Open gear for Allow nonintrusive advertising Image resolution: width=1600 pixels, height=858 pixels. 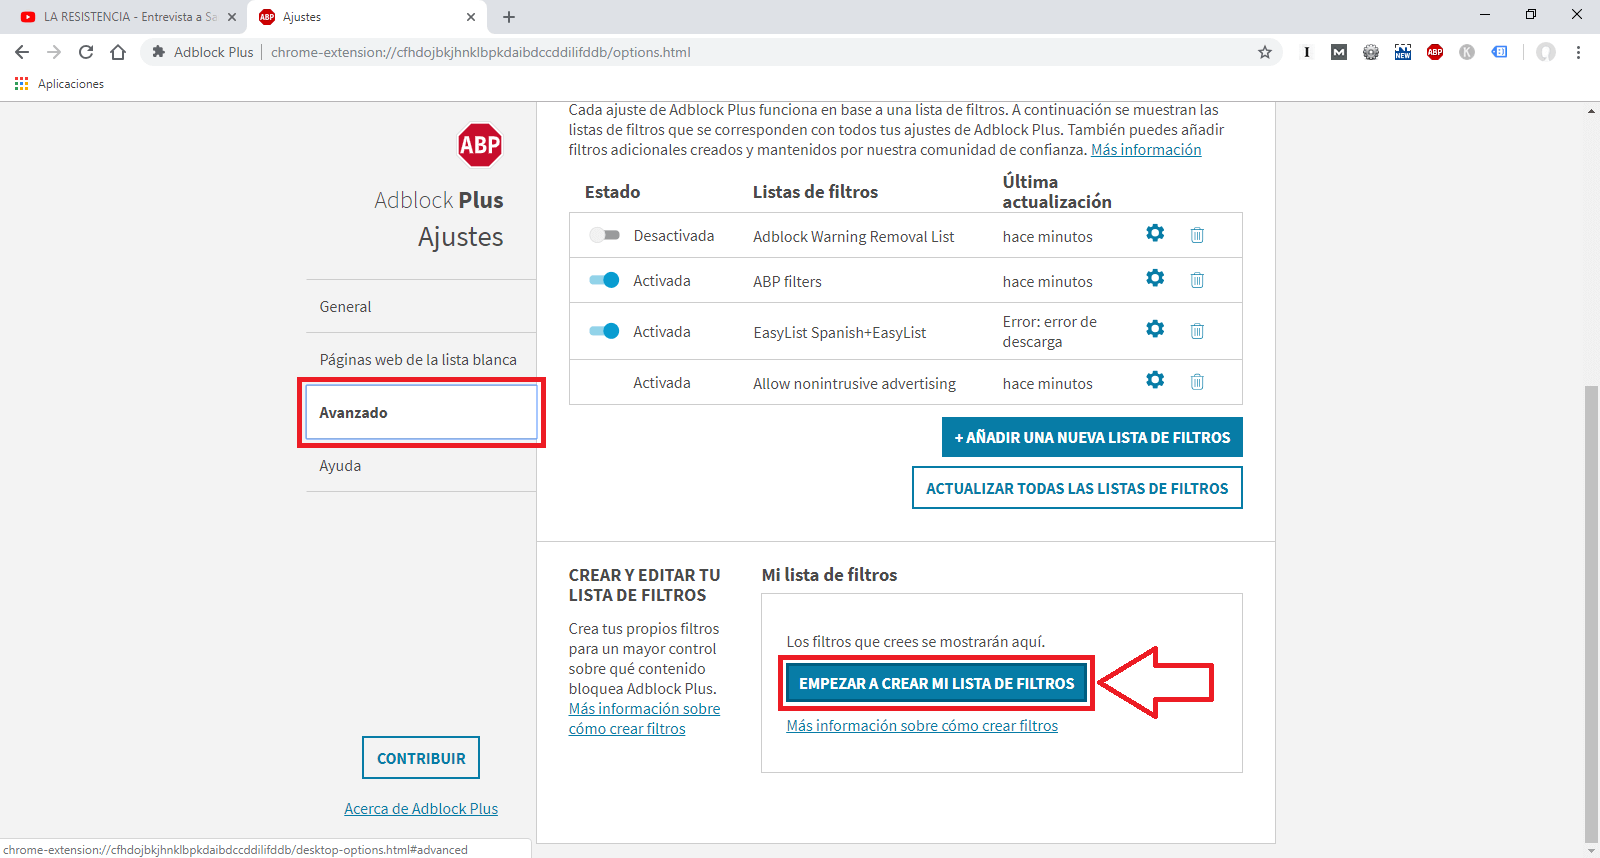pos(1155,380)
